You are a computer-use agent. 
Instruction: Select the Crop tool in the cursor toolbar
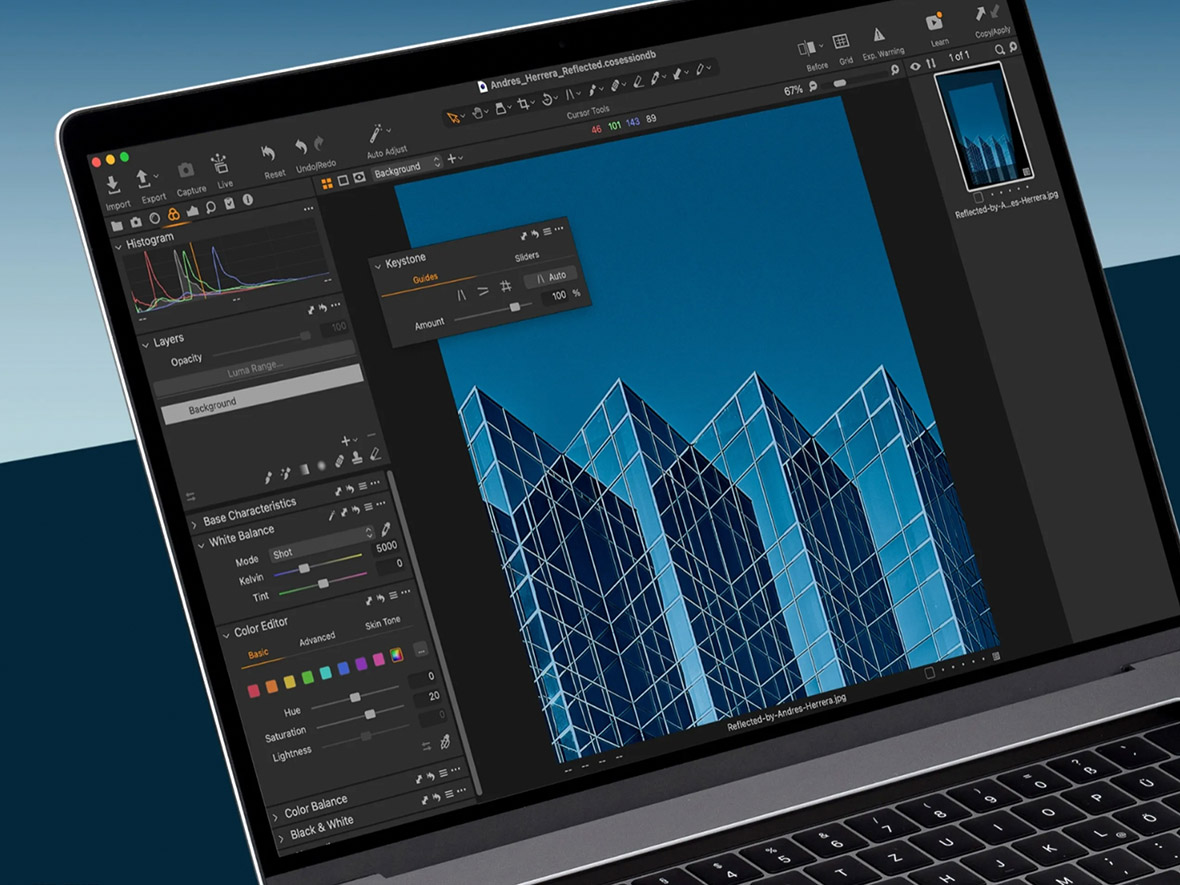522,103
